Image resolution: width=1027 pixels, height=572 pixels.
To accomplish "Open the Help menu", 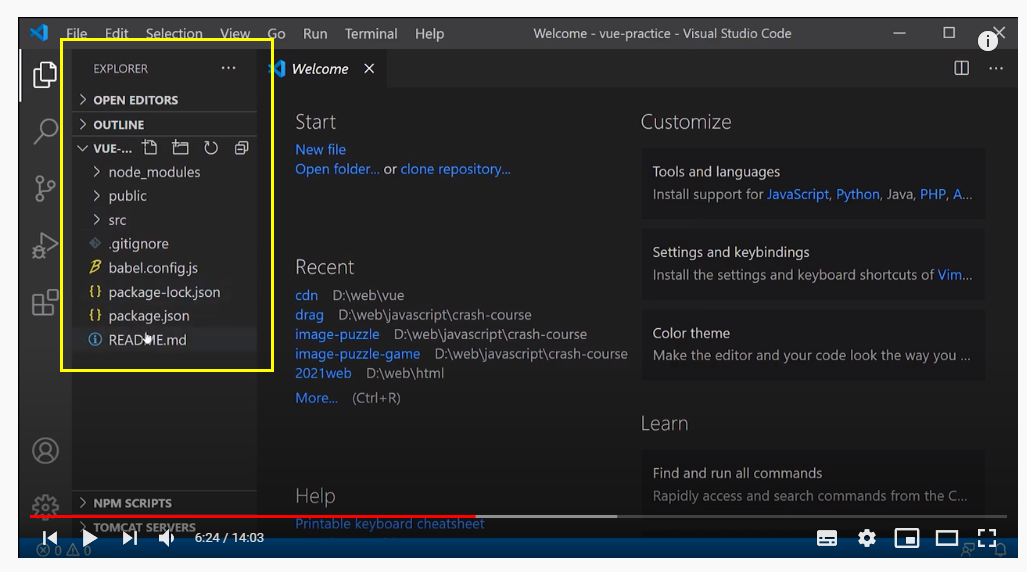I will point(429,33).
